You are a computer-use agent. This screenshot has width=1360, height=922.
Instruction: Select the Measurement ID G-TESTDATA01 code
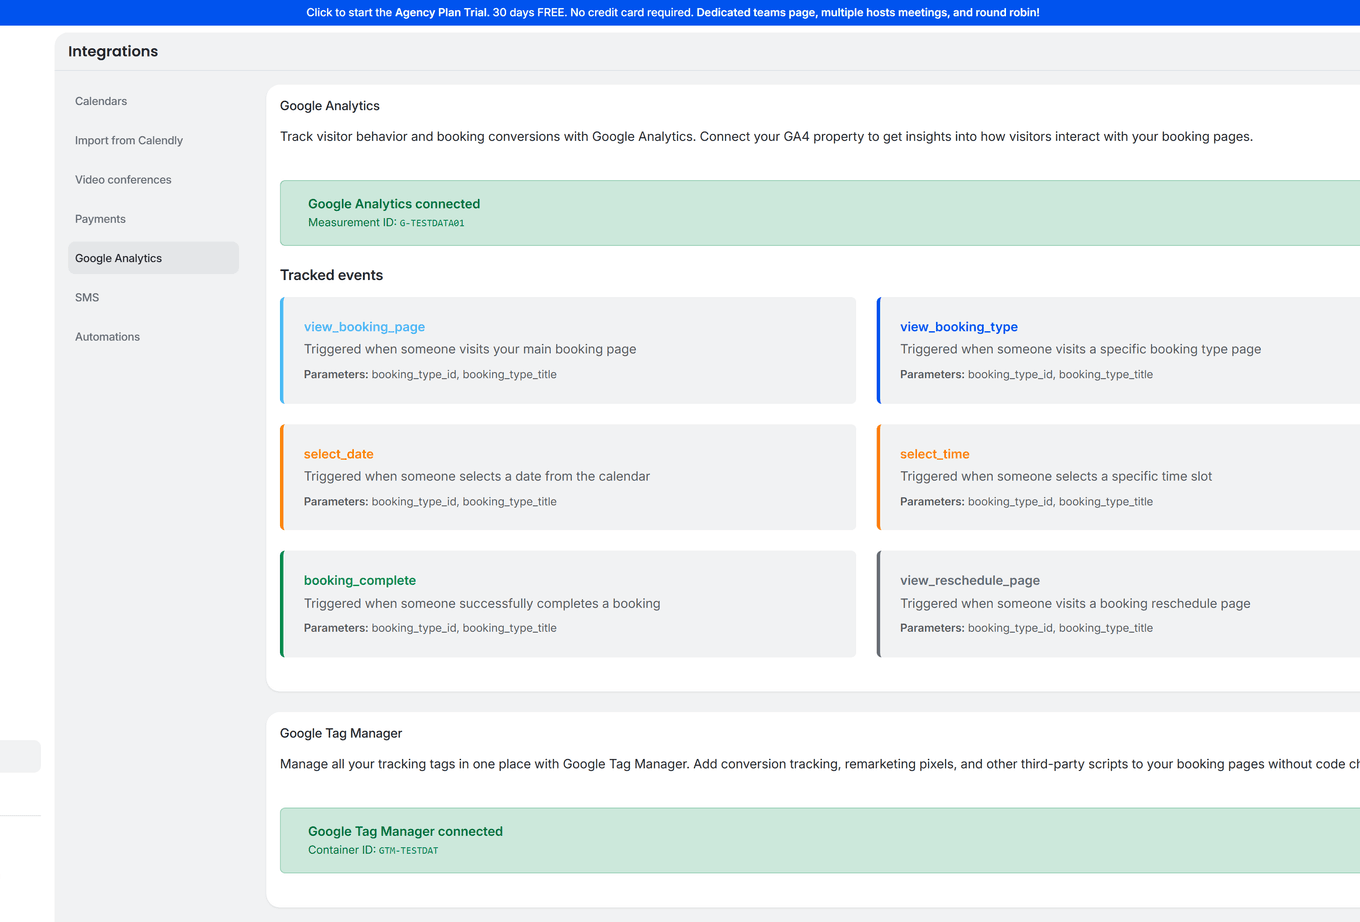point(432,222)
